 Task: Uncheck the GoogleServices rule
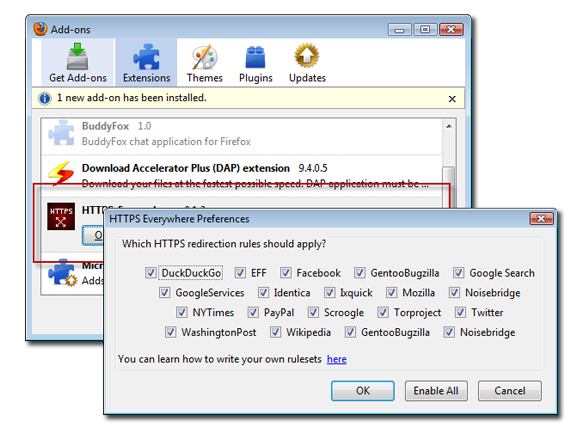coord(164,293)
